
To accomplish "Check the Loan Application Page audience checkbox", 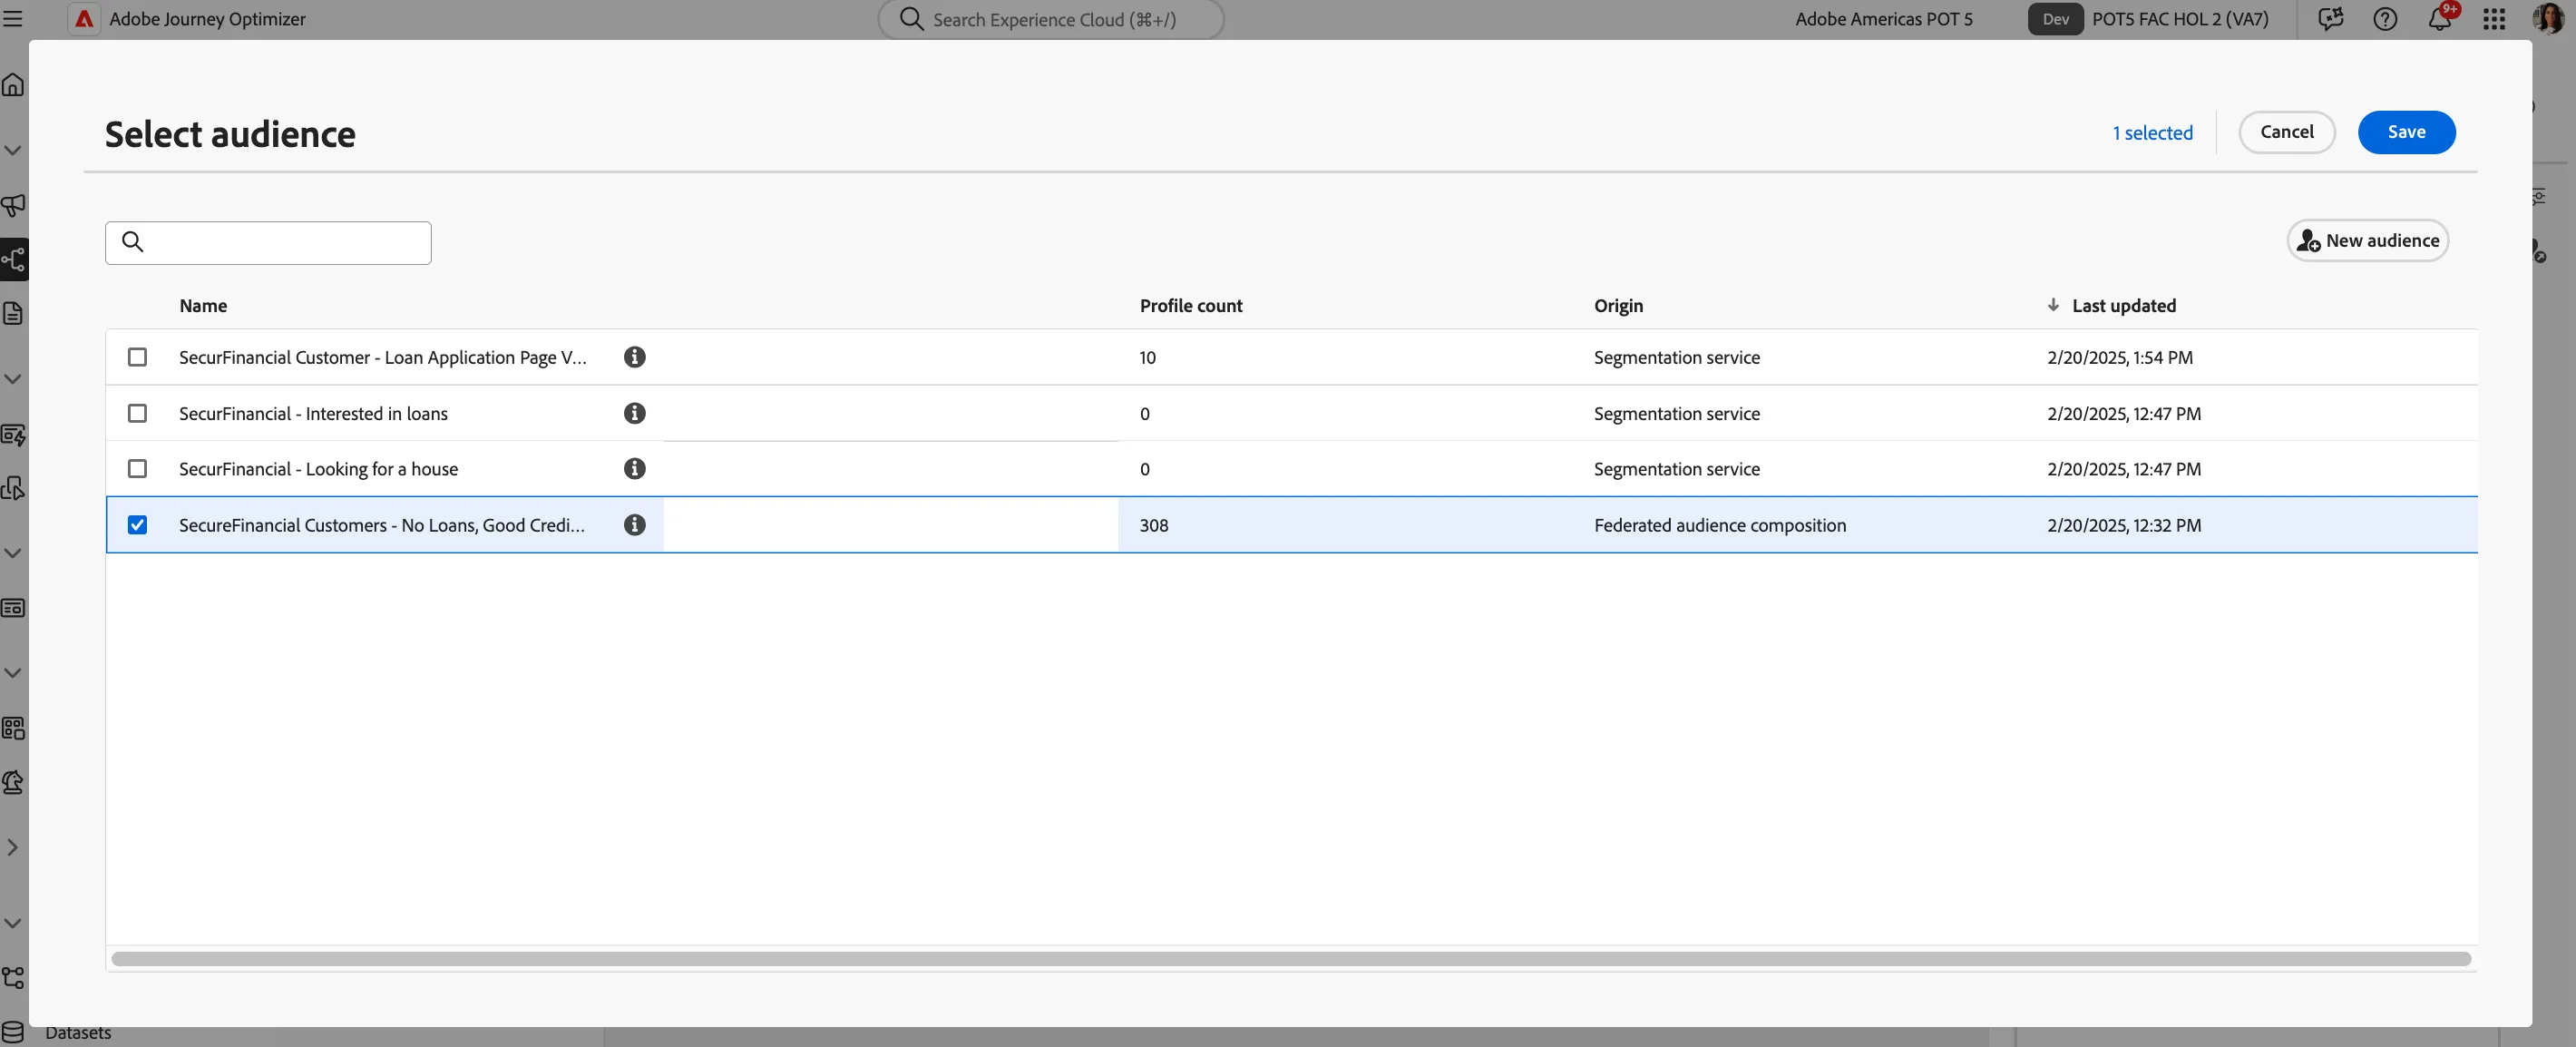I will [137, 357].
